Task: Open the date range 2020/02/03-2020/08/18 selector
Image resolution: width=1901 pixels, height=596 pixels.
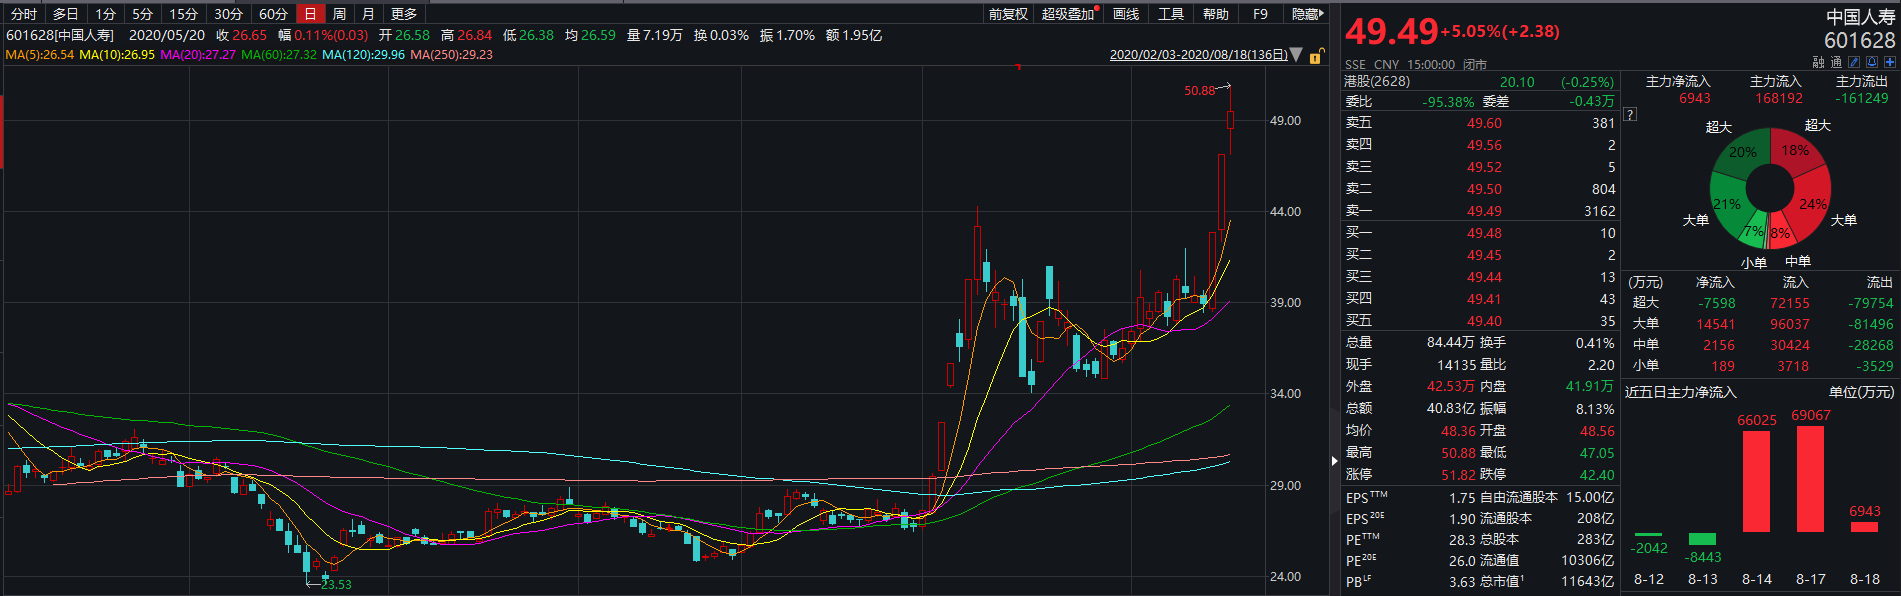Action: (x=1198, y=55)
